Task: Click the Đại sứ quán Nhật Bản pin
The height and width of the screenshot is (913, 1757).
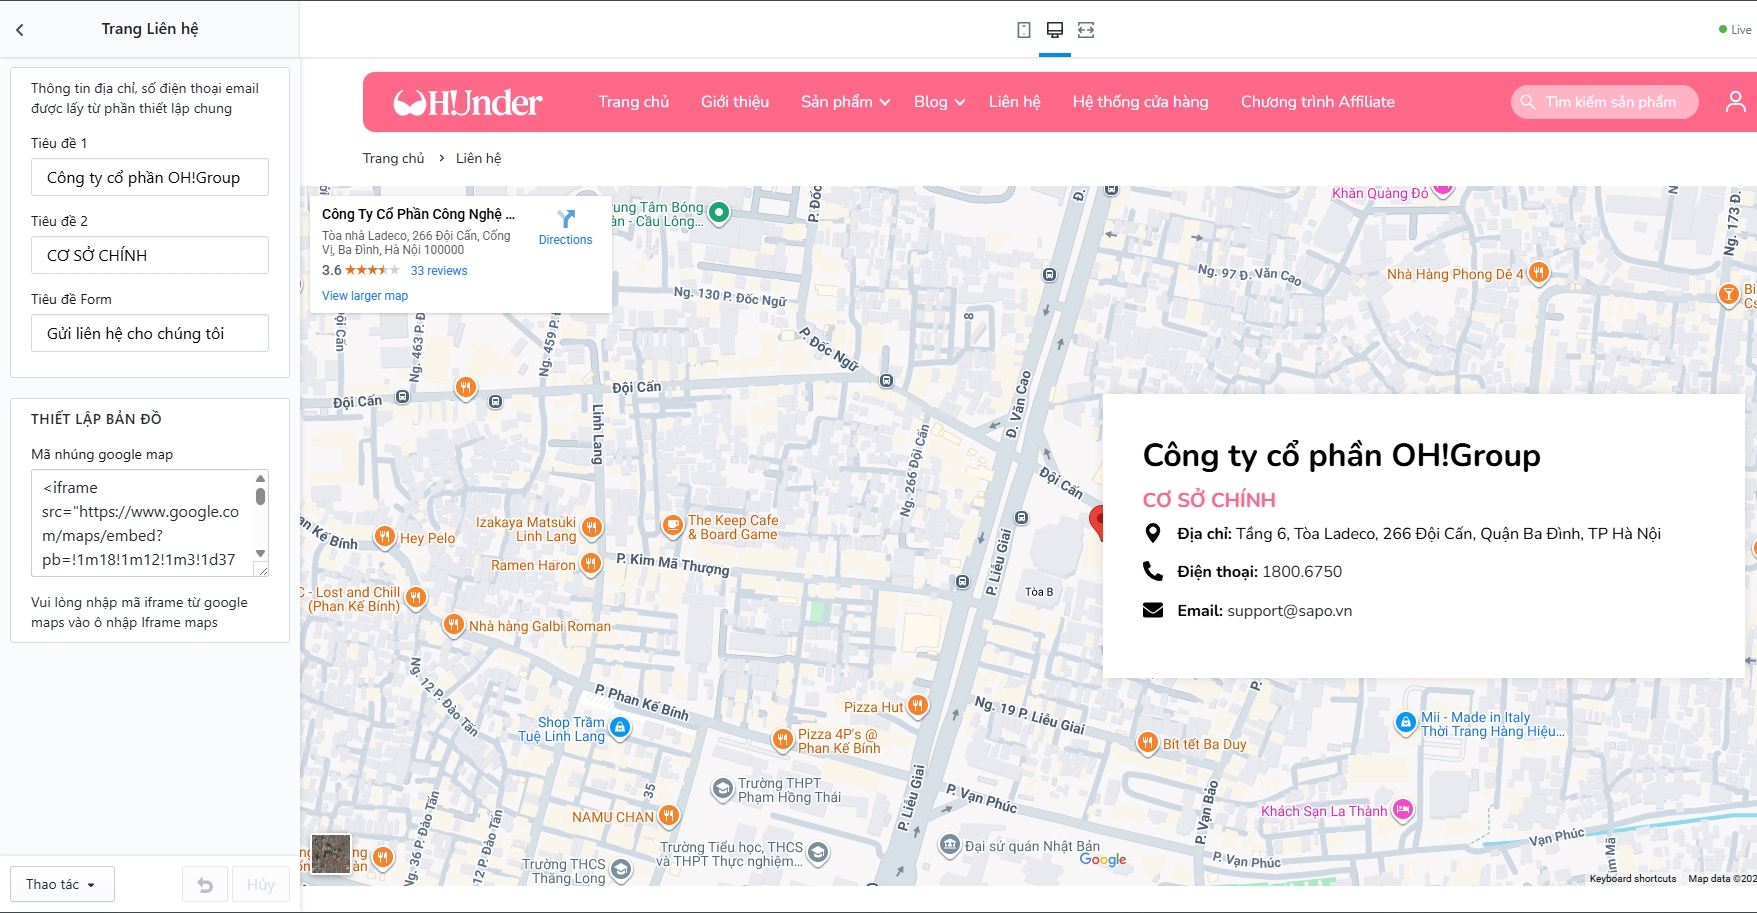Action: pos(950,844)
